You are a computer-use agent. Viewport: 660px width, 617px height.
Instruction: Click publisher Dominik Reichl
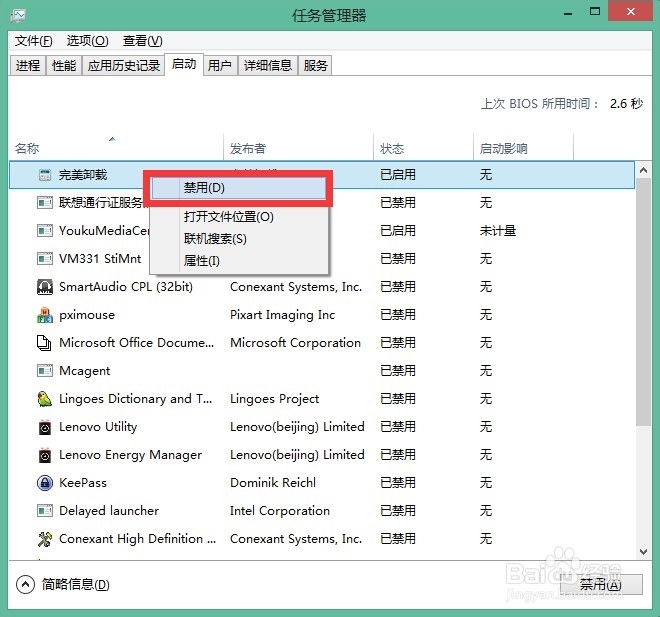tap(273, 483)
